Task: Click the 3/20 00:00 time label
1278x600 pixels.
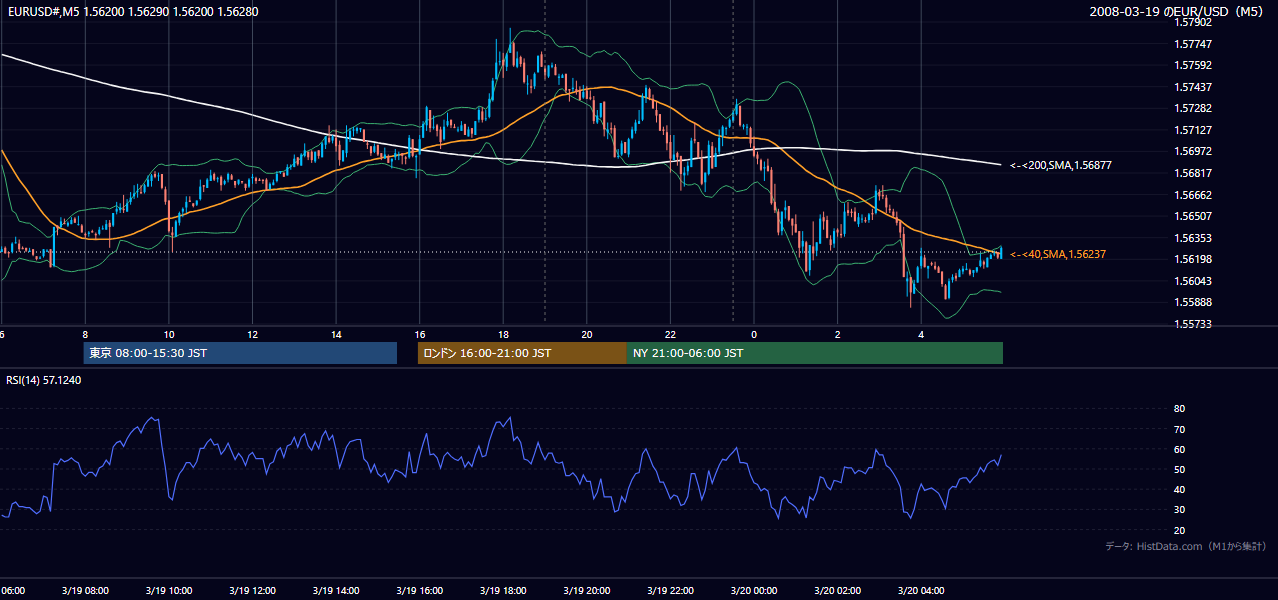Action: pyautogui.click(x=754, y=590)
